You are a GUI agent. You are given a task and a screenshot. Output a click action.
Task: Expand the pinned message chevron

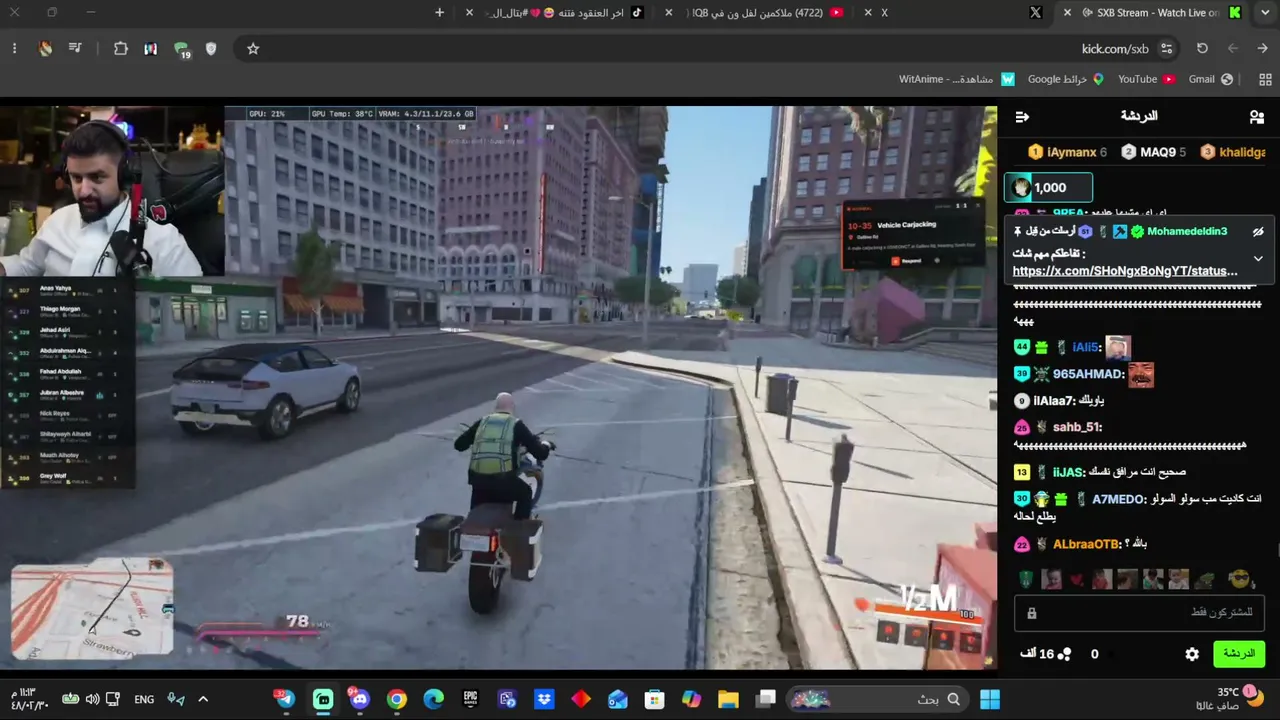click(x=1258, y=258)
